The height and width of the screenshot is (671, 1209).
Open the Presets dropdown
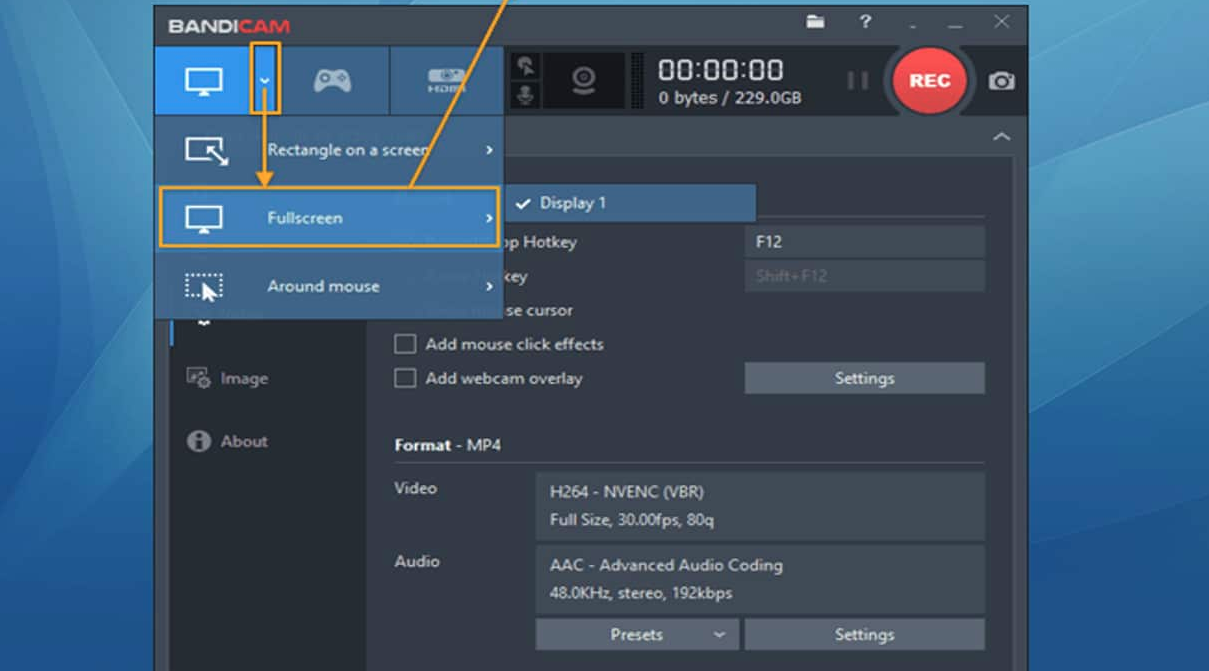[637, 634]
